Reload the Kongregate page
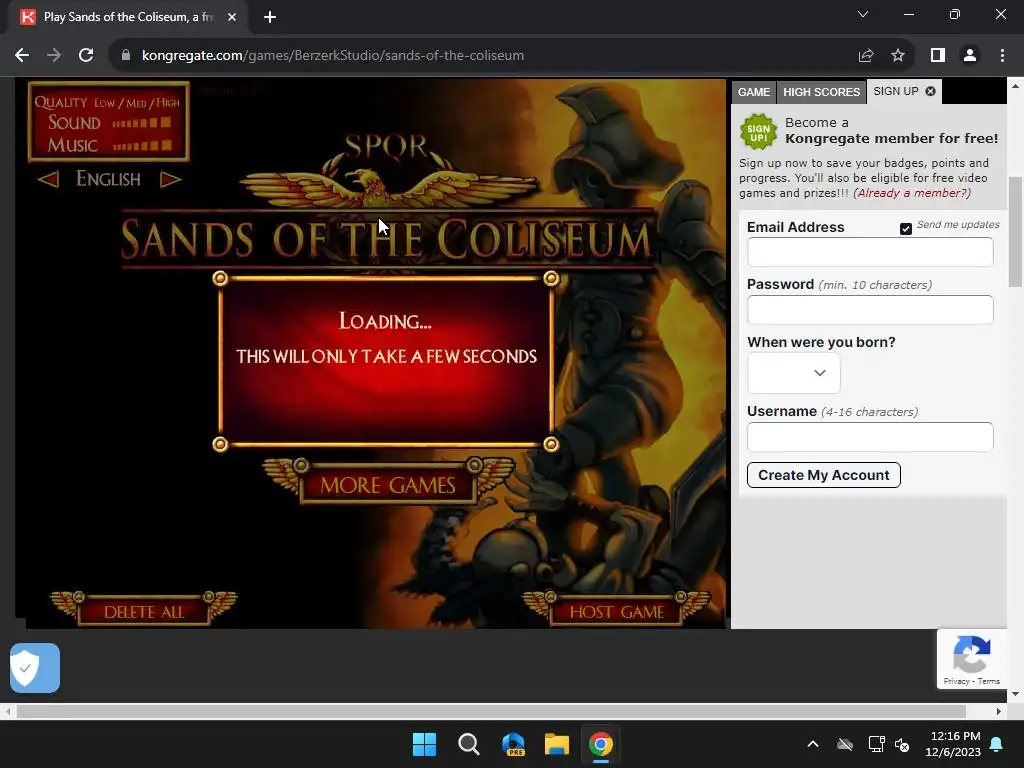 click(86, 56)
